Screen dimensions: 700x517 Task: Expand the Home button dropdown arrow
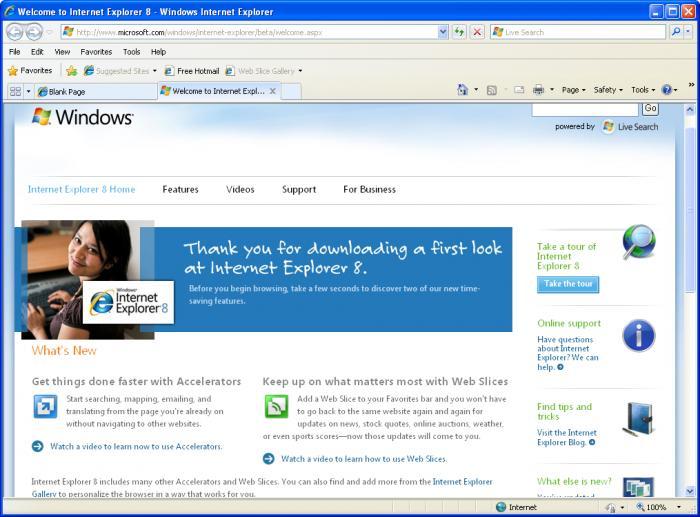476,90
